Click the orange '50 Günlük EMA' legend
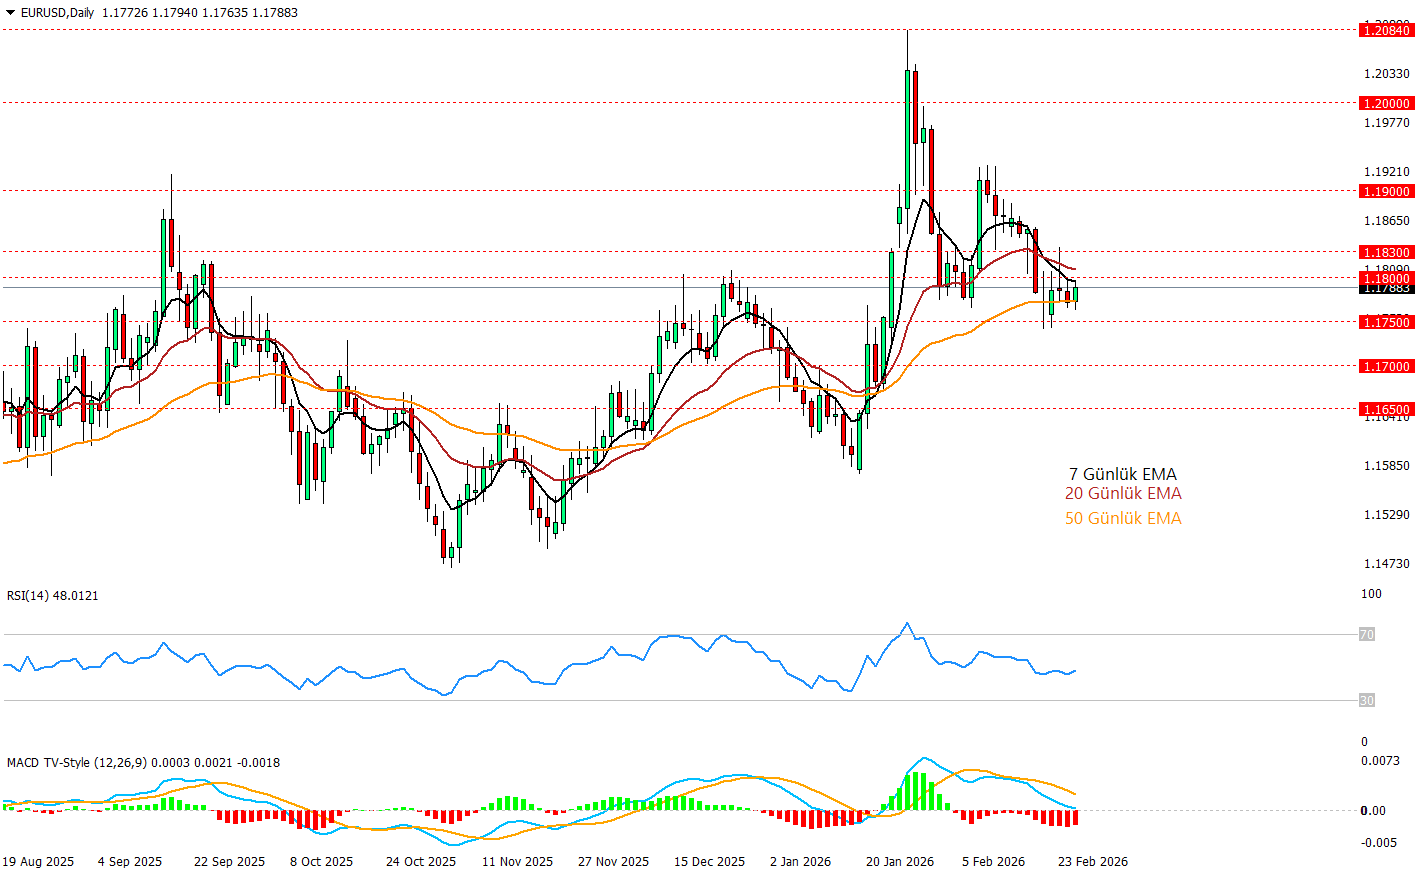The height and width of the screenshot is (874, 1421). tap(1122, 518)
